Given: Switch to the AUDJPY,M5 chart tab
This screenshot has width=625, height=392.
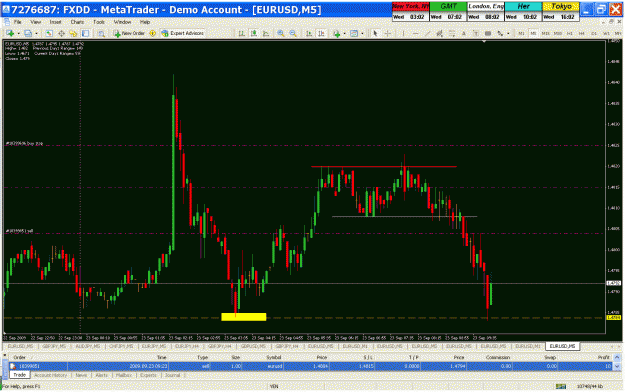Looking at the screenshot, I should point(88,346).
